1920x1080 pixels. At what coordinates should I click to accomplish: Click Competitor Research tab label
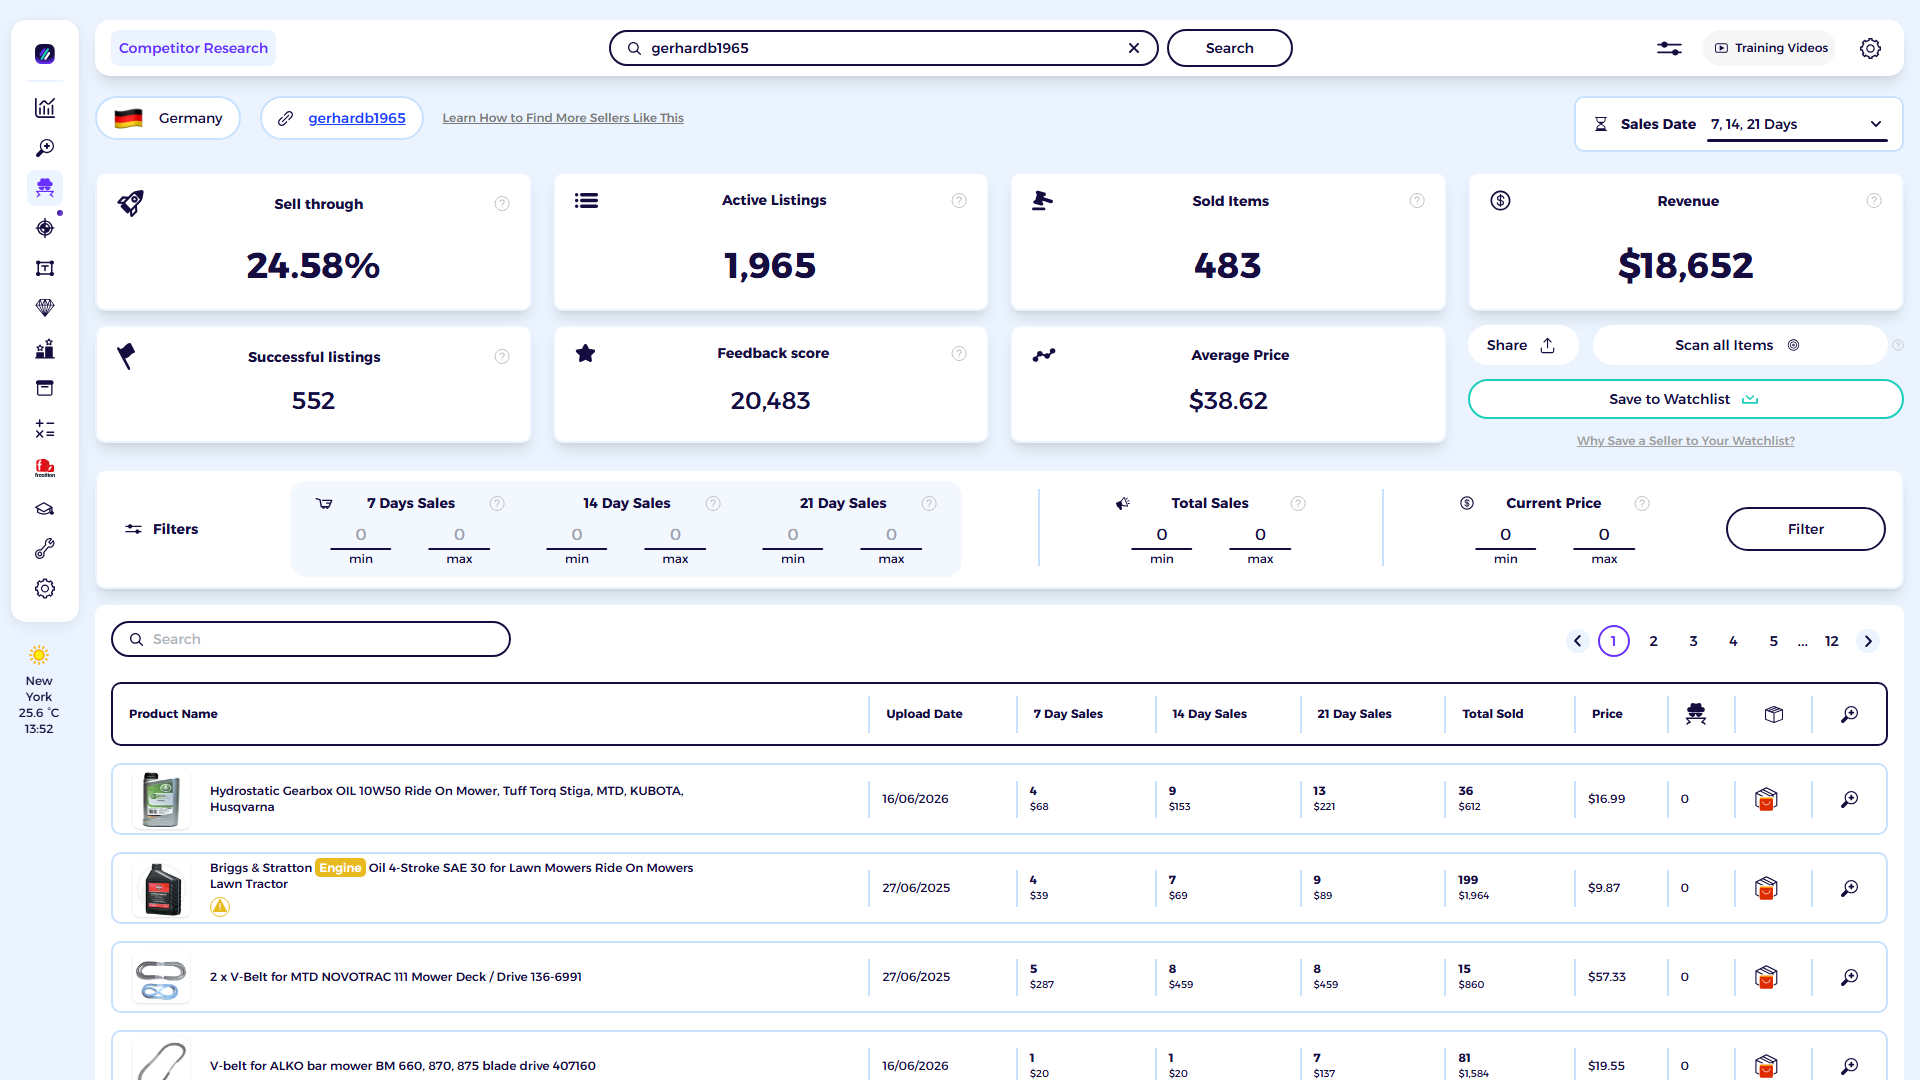[193, 48]
